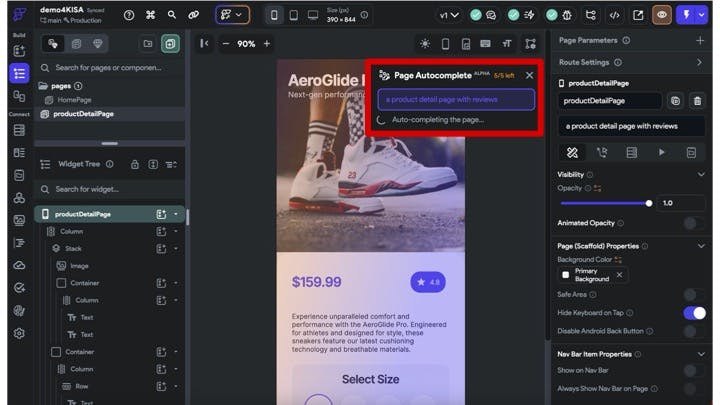Viewport: 720px width, 405px height.
Task: Collapse Nav Bar Item Properties section
Action: 701,354
